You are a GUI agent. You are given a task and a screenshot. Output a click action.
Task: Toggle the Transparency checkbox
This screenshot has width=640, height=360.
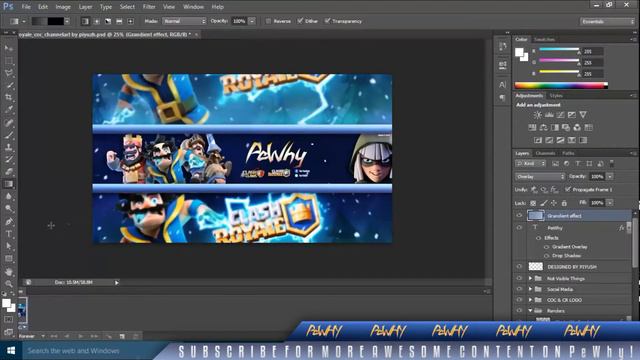[327, 21]
